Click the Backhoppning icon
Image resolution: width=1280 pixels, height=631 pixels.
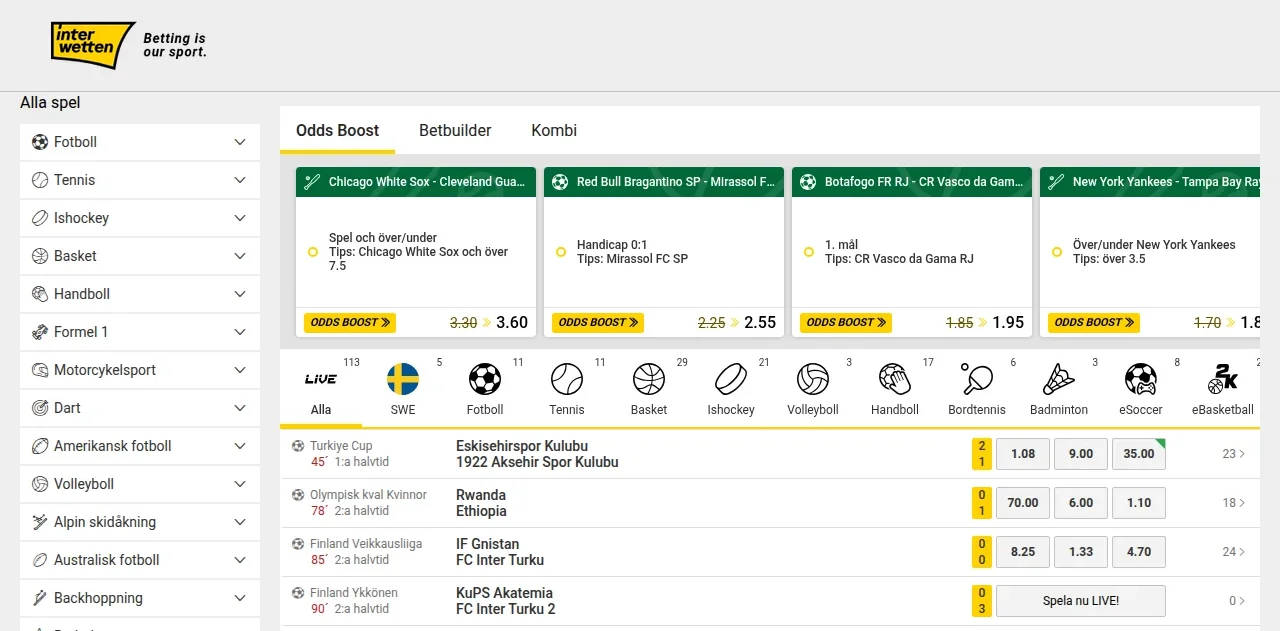click(x=40, y=598)
